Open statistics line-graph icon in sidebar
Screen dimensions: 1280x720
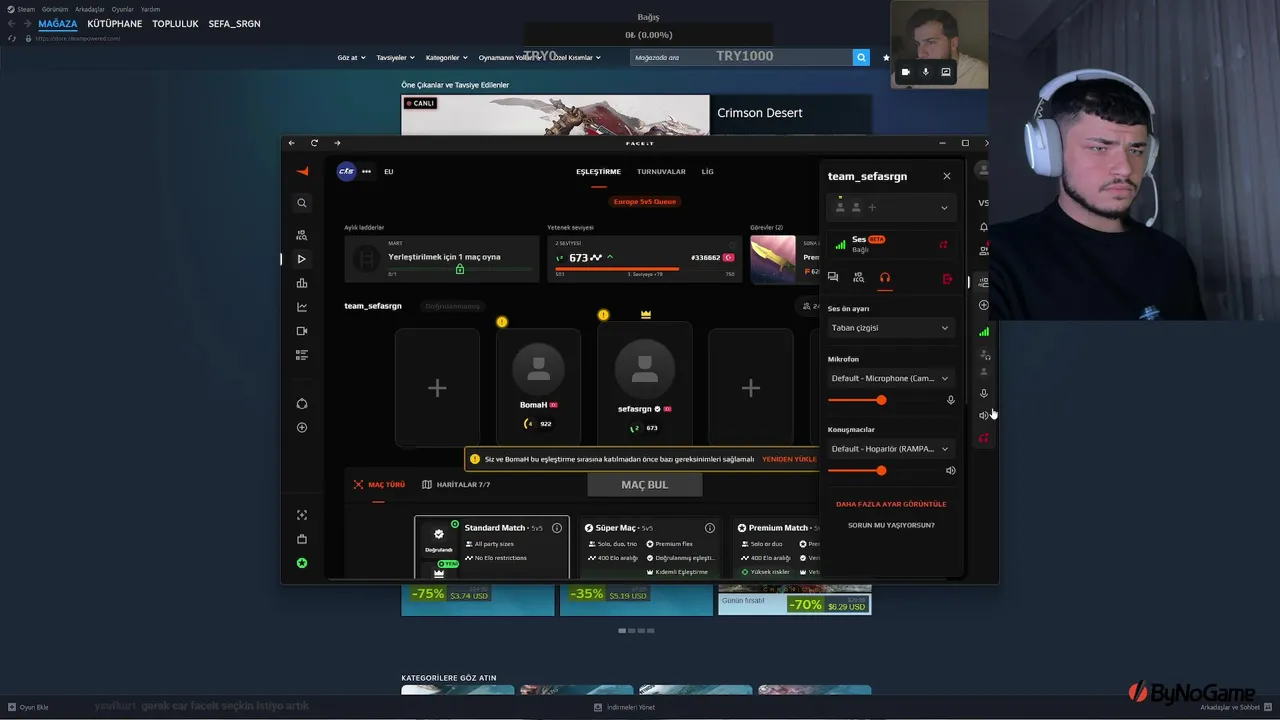302,307
